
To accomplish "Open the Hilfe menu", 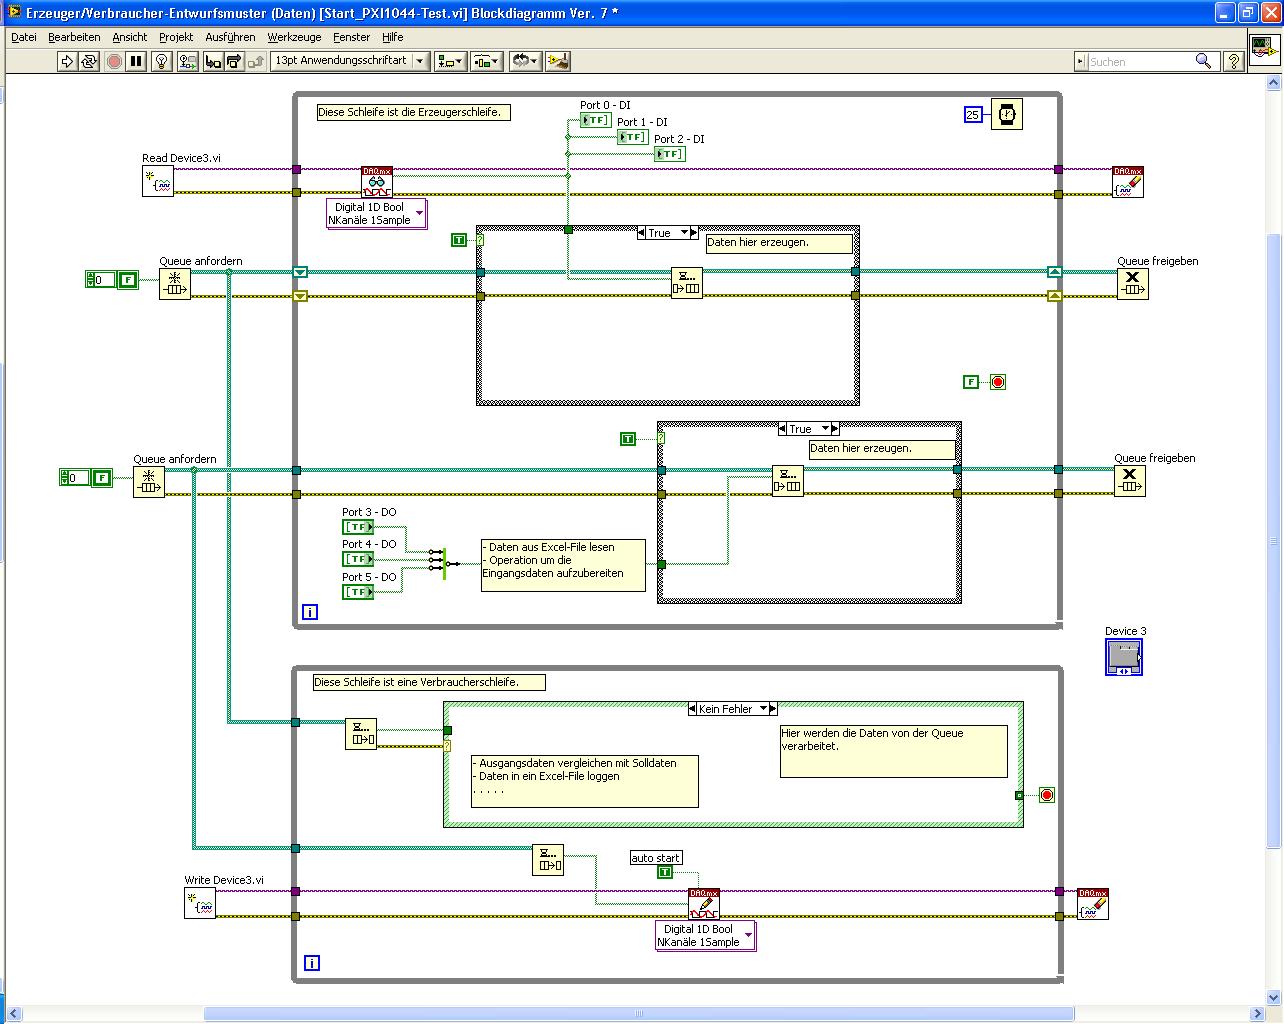I will [393, 37].
